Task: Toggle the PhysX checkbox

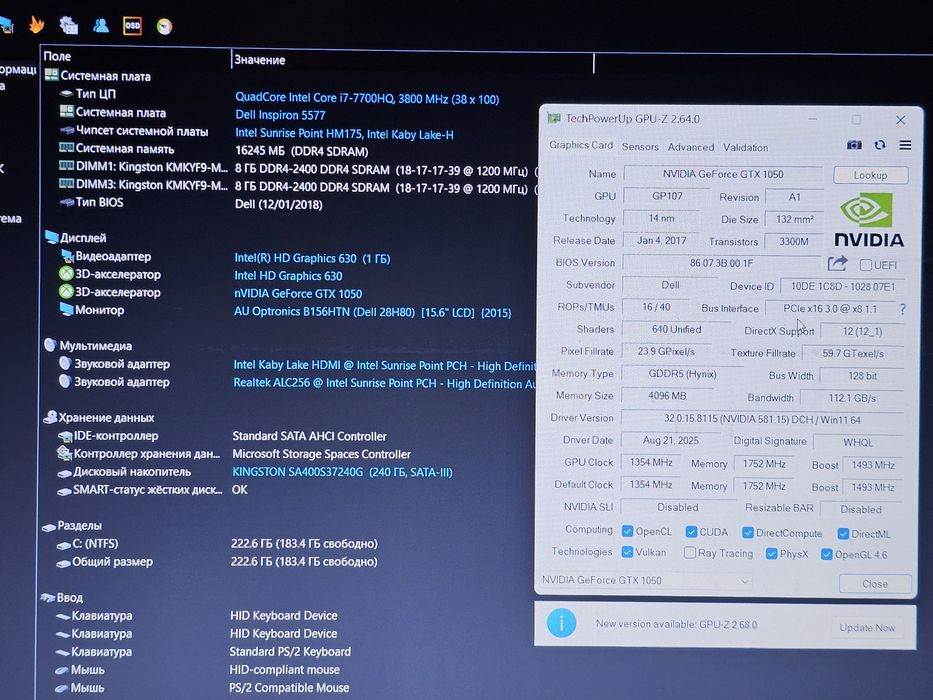Action: tap(772, 554)
